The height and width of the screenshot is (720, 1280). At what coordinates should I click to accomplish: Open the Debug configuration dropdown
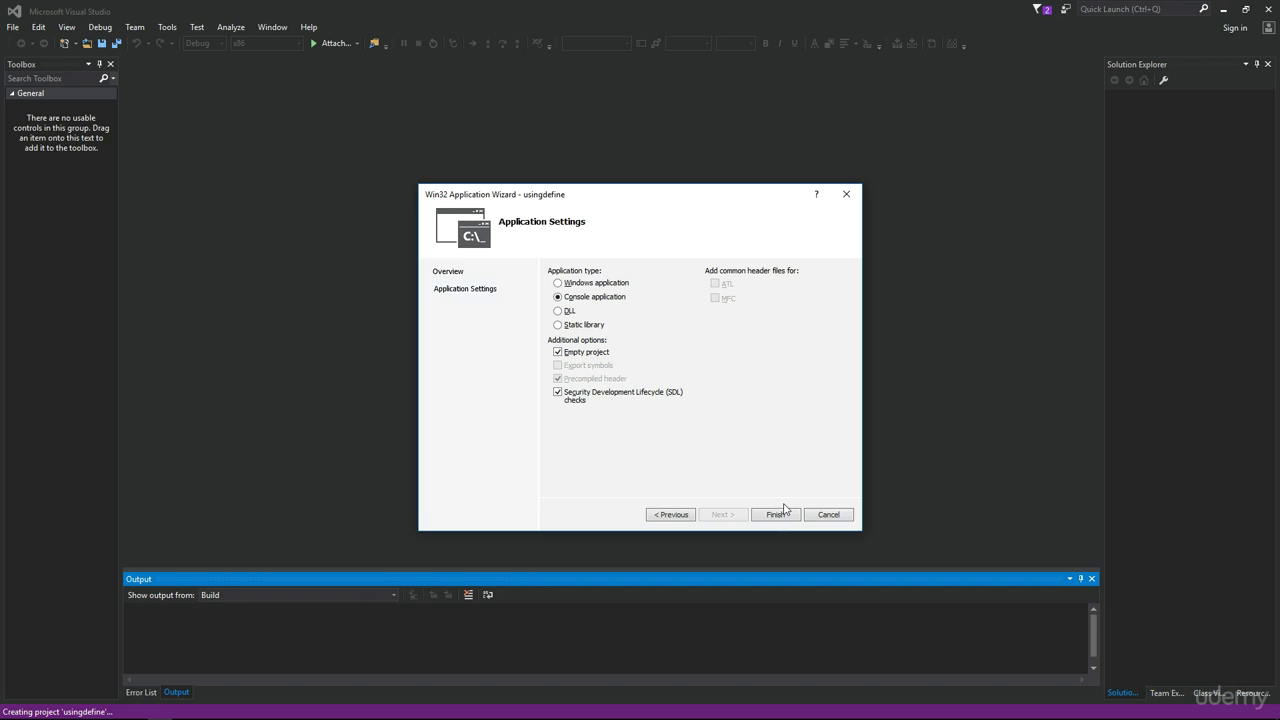click(x=203, y=44)
